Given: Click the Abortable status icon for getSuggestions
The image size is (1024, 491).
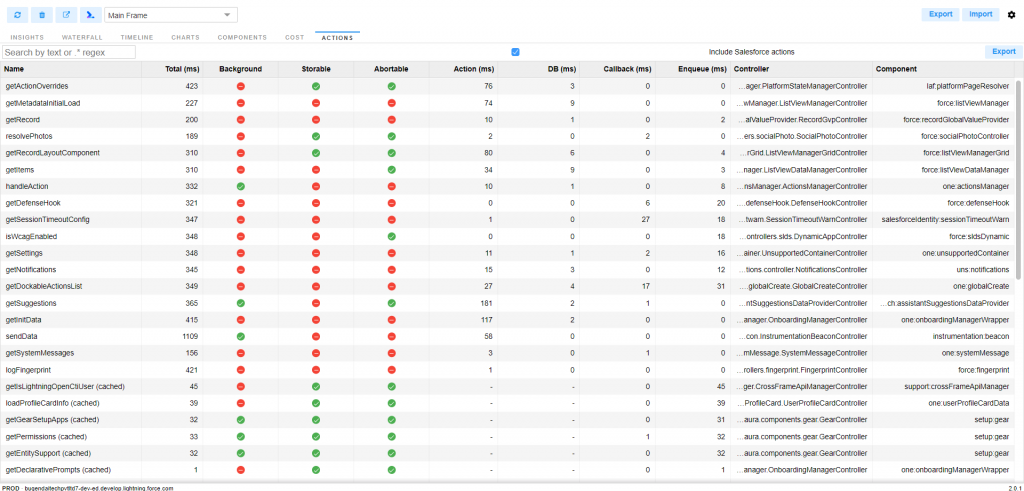Looking at the screenshot, I should (x=392, y=303).
